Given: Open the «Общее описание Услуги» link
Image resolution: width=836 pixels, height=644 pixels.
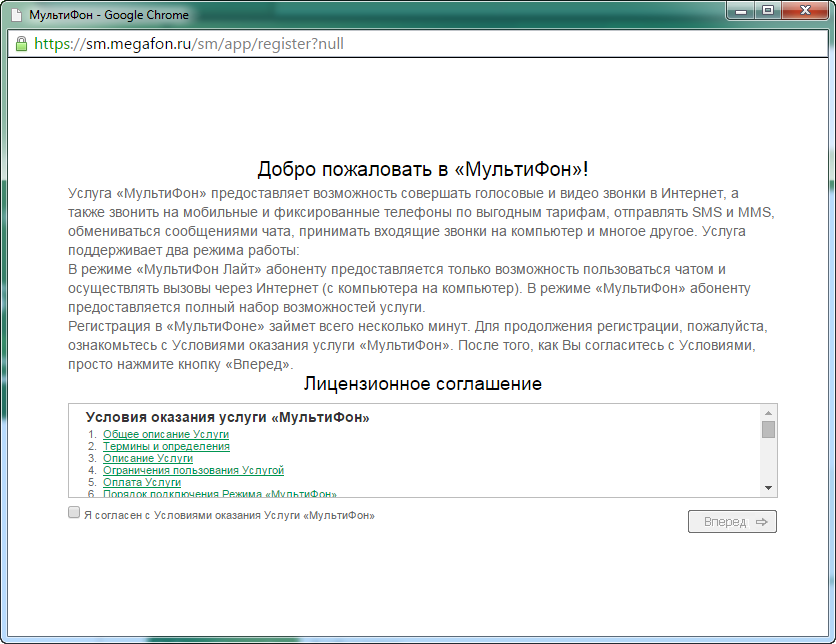Looking at the screenshot, I should click(x=166, y=435).
